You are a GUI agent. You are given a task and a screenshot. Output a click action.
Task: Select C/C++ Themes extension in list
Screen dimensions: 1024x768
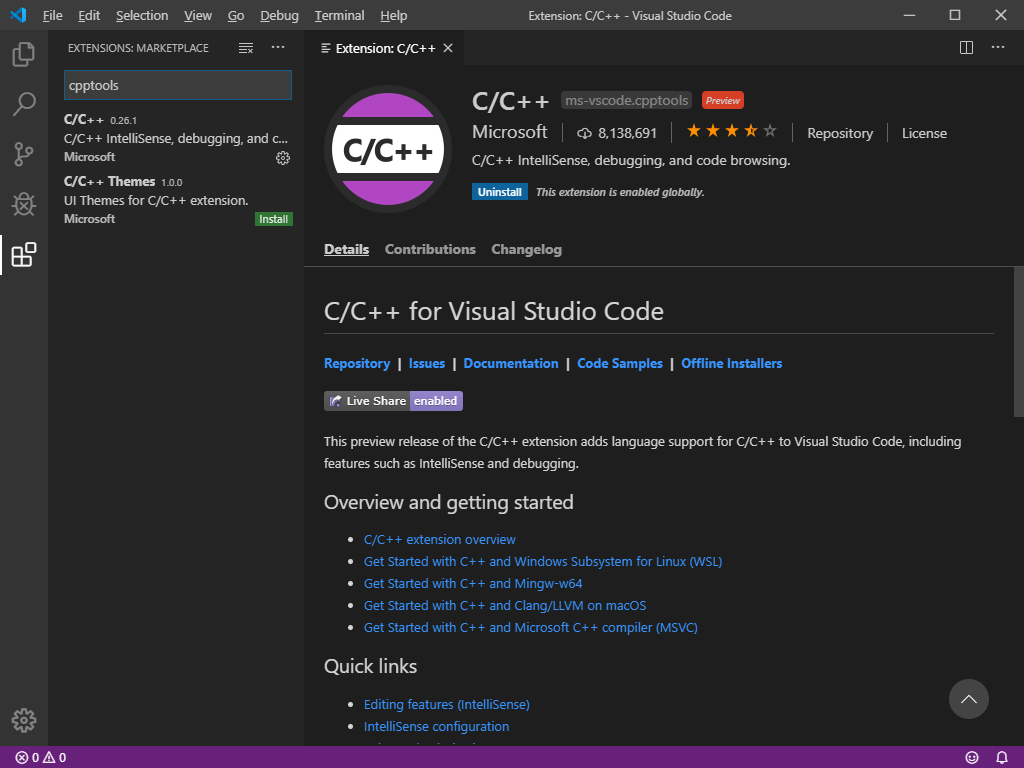(176, 200)
